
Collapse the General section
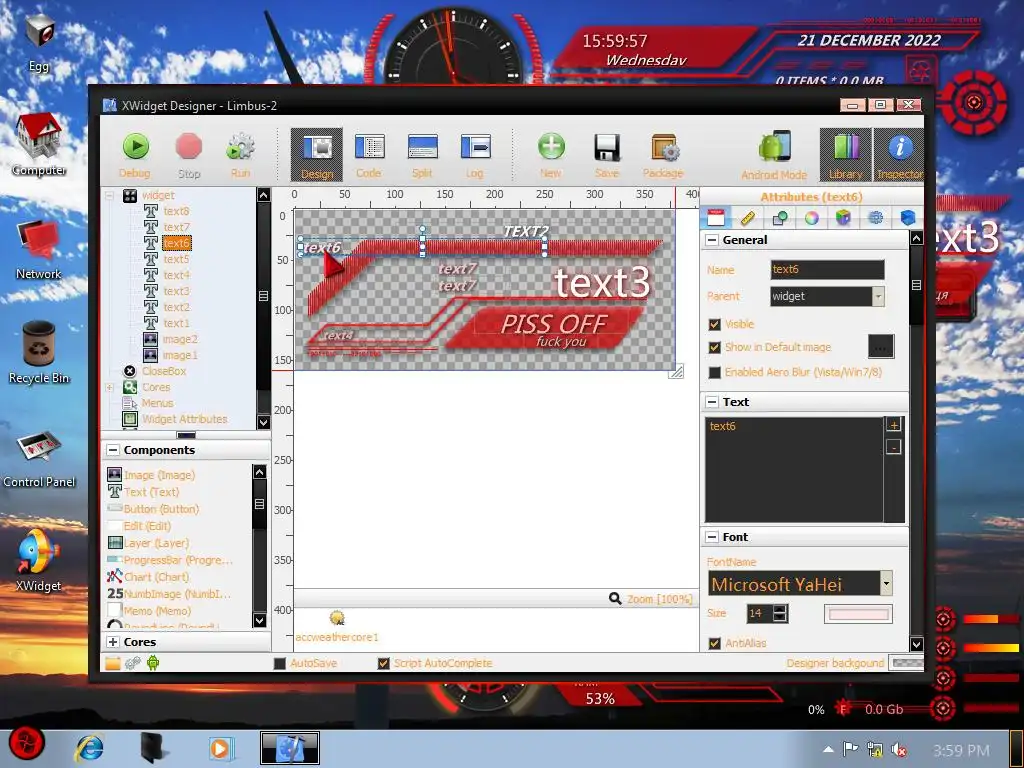712,240
